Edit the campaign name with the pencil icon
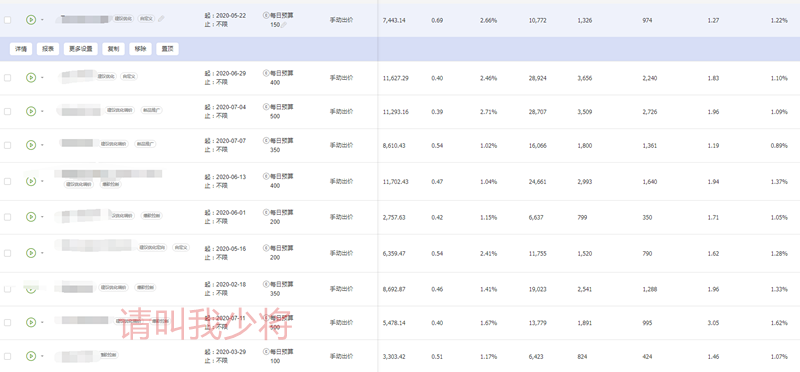The width and height of the screenshot is (800, 372). [161, 19]
